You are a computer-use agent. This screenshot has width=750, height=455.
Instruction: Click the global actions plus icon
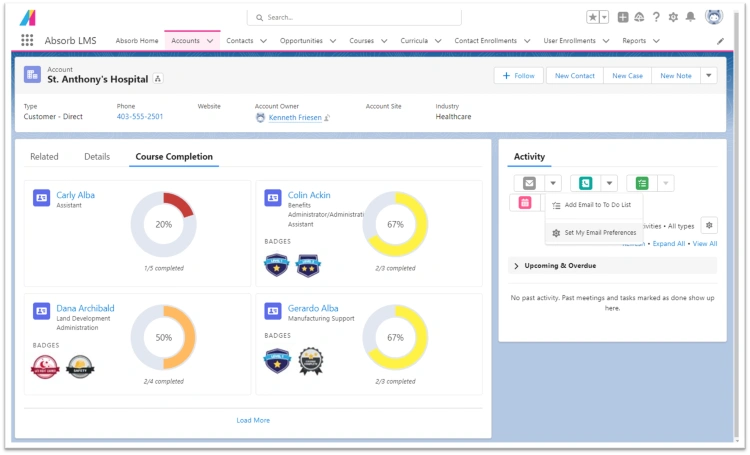(623, 17)
